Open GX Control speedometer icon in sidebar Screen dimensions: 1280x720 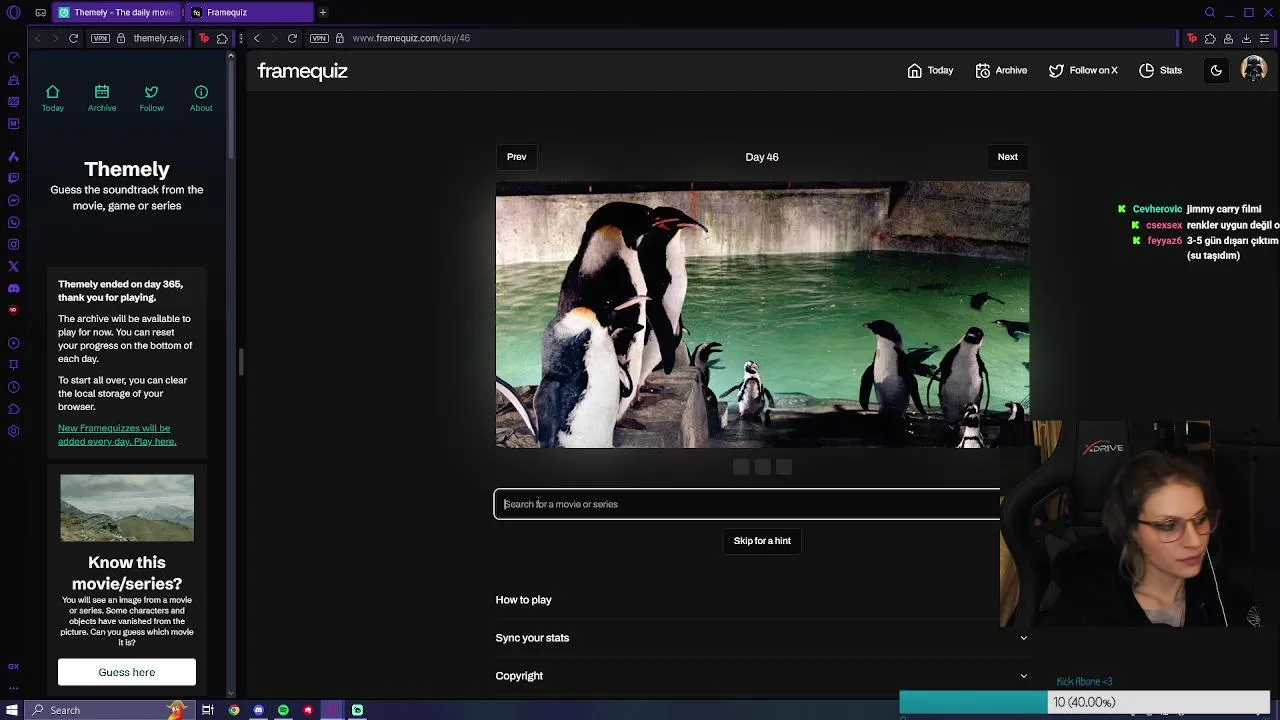13,57
